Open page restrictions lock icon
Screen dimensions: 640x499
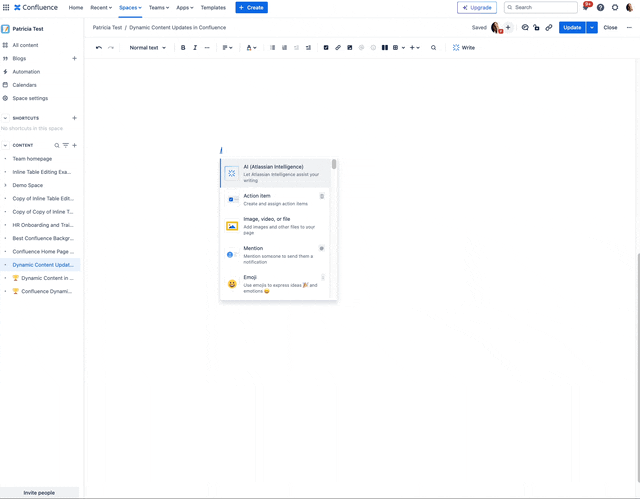tap(536, 27)
